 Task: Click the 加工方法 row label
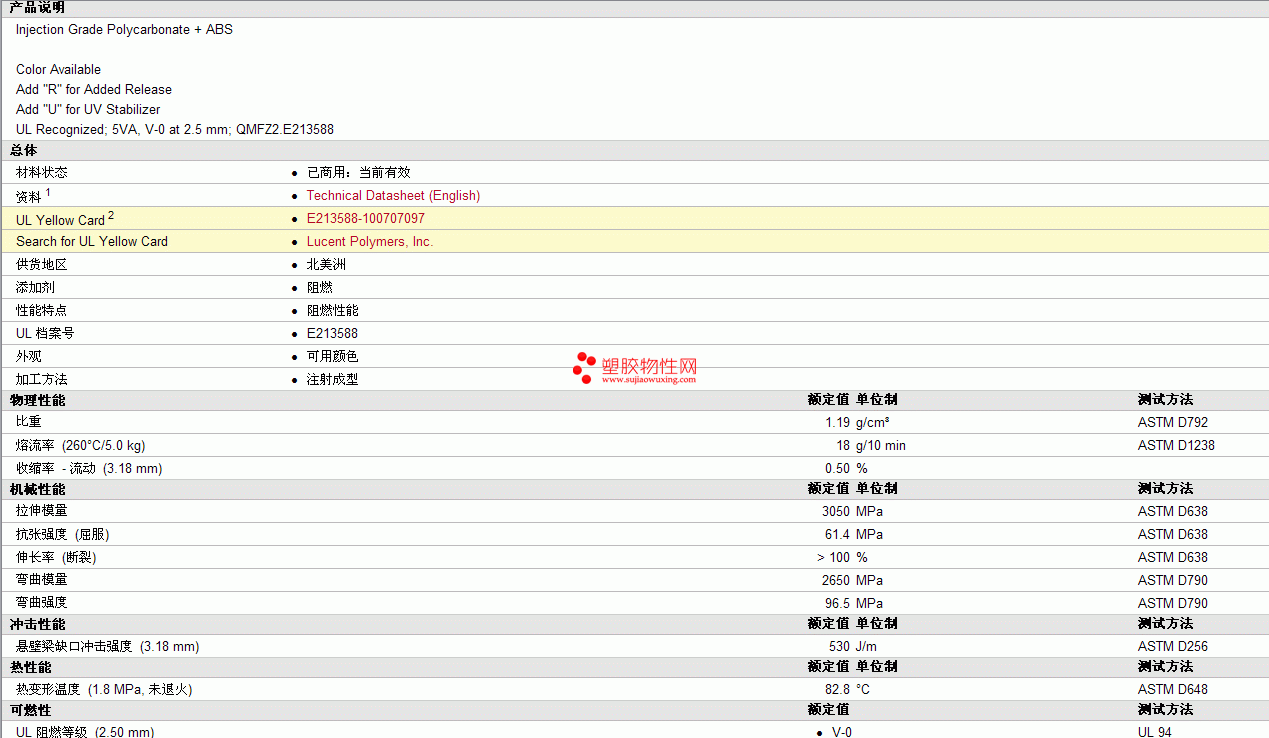(x=42, y=380)
